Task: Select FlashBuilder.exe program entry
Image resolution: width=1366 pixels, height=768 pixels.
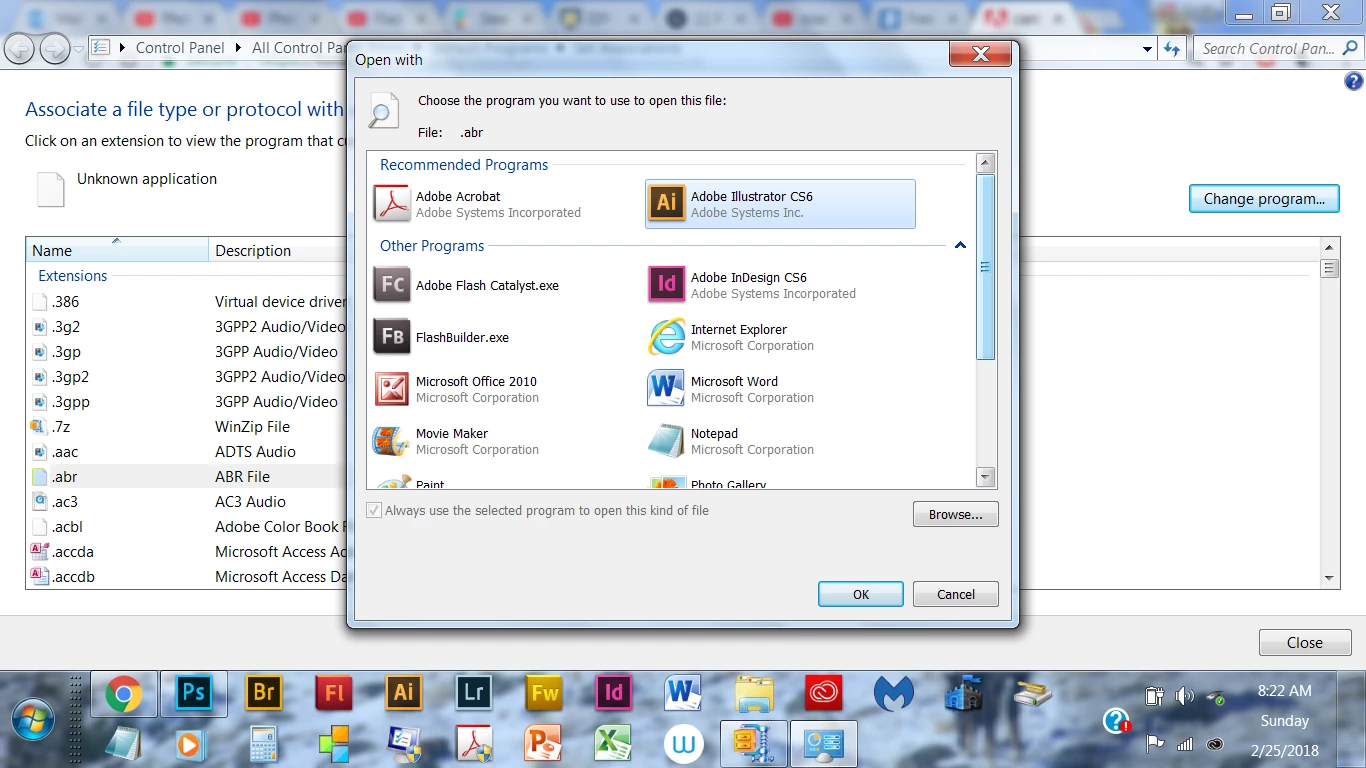Action: [508, 337]
